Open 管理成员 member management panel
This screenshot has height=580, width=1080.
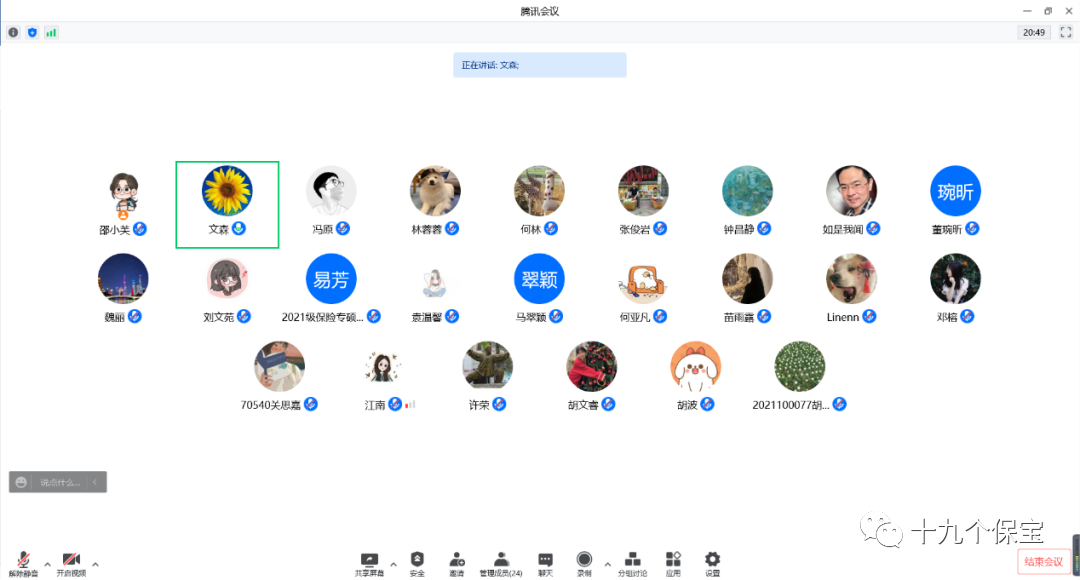click(500, 563)
